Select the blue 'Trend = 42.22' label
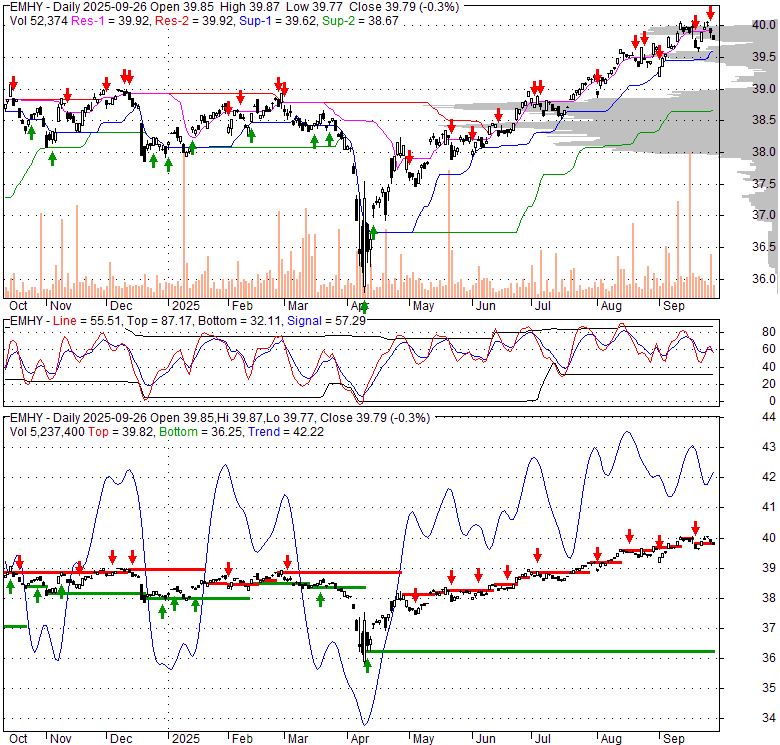Screen dimensions: 780x745 [x=286, y=432]
